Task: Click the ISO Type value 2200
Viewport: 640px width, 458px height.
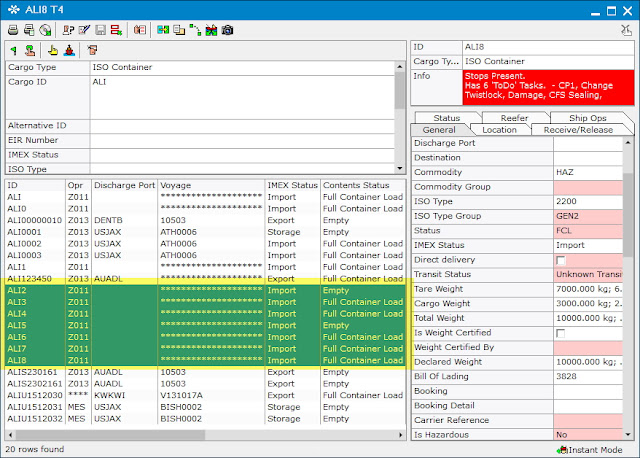Action: (588, 202)
